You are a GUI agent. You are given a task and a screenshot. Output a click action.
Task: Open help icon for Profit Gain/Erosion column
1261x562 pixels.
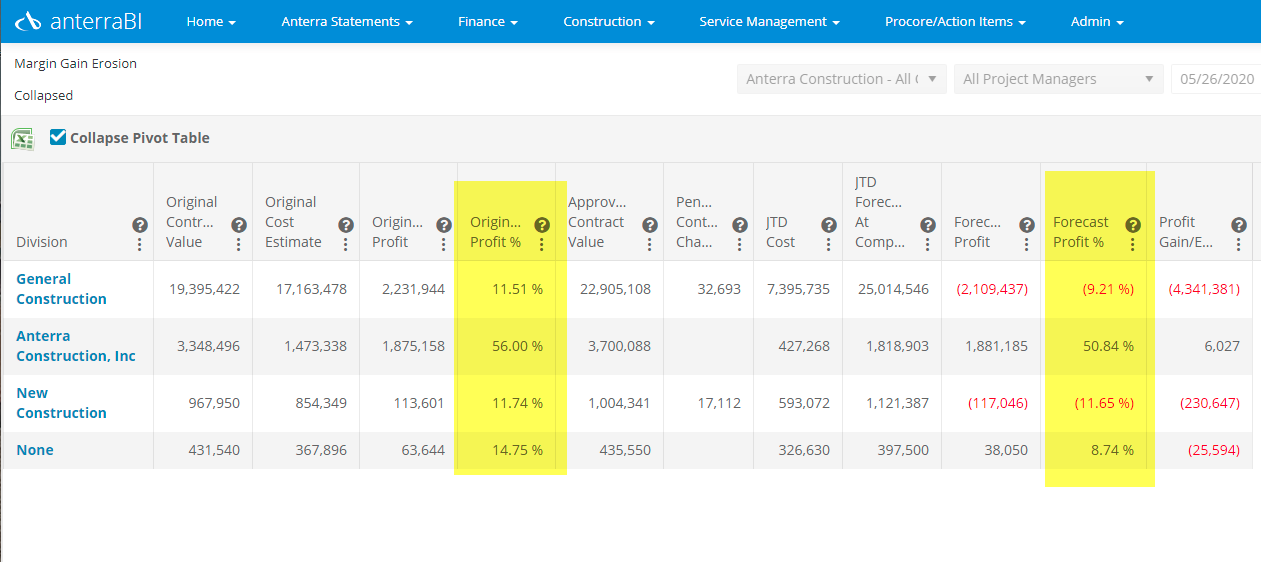[x=1239, y=225]
